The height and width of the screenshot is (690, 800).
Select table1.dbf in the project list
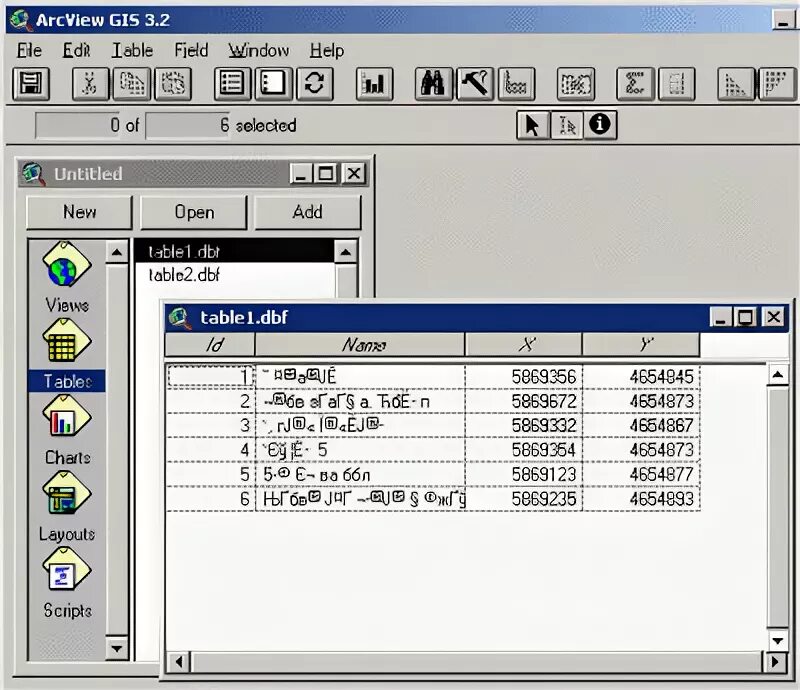pyautogui.click(x=234, y=252)
